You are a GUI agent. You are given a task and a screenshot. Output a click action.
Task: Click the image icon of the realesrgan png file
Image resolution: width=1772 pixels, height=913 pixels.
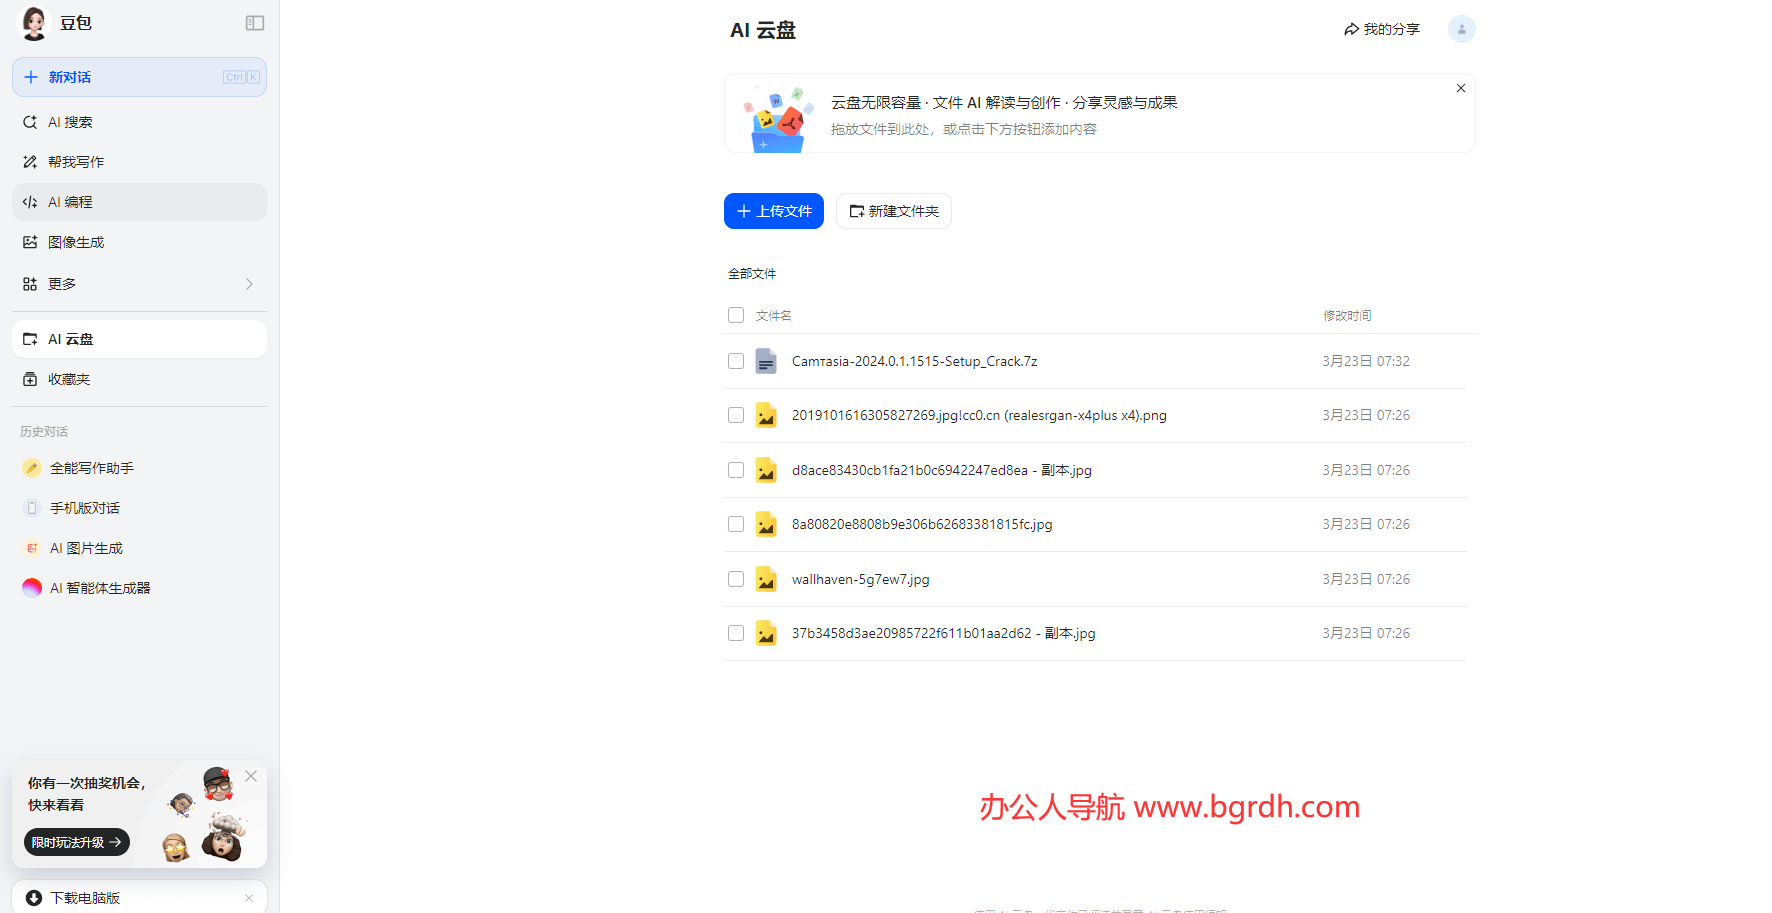[x=766, y=415]
